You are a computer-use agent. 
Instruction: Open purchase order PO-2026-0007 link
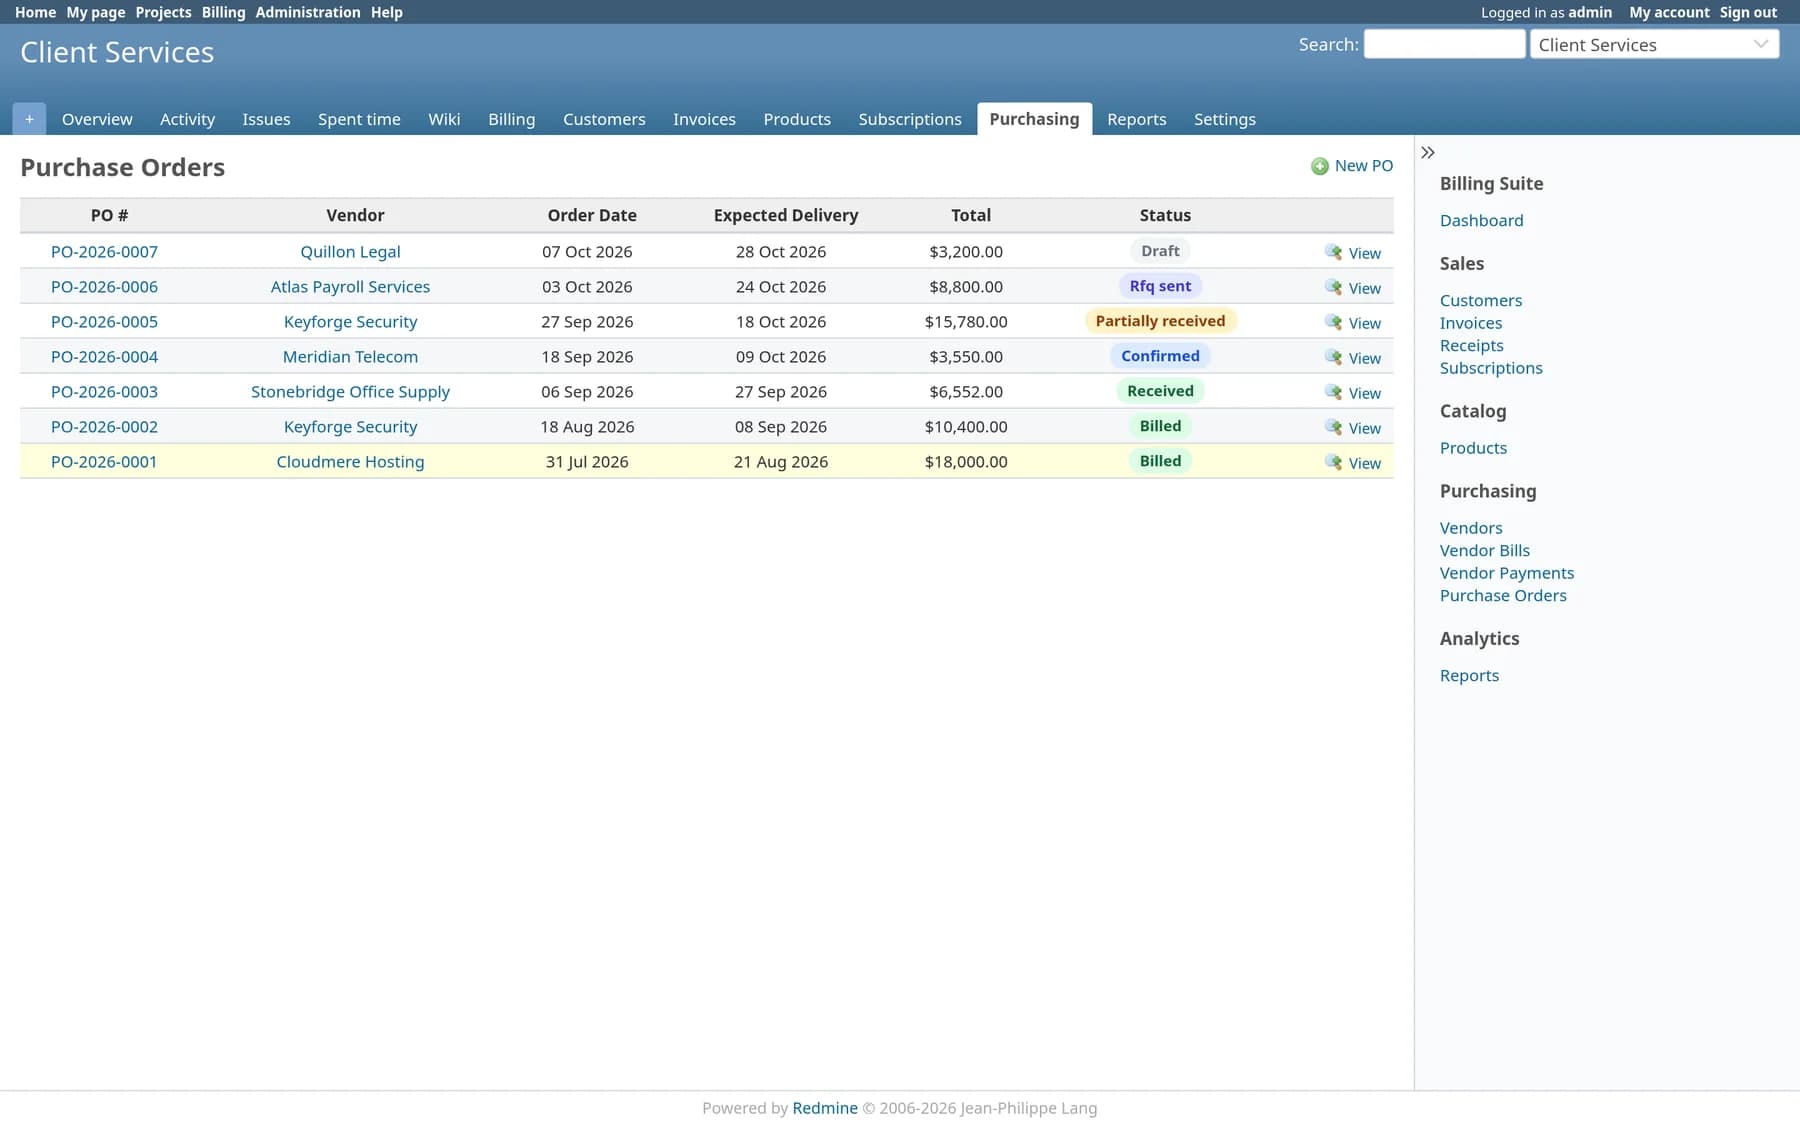[104, 252]
